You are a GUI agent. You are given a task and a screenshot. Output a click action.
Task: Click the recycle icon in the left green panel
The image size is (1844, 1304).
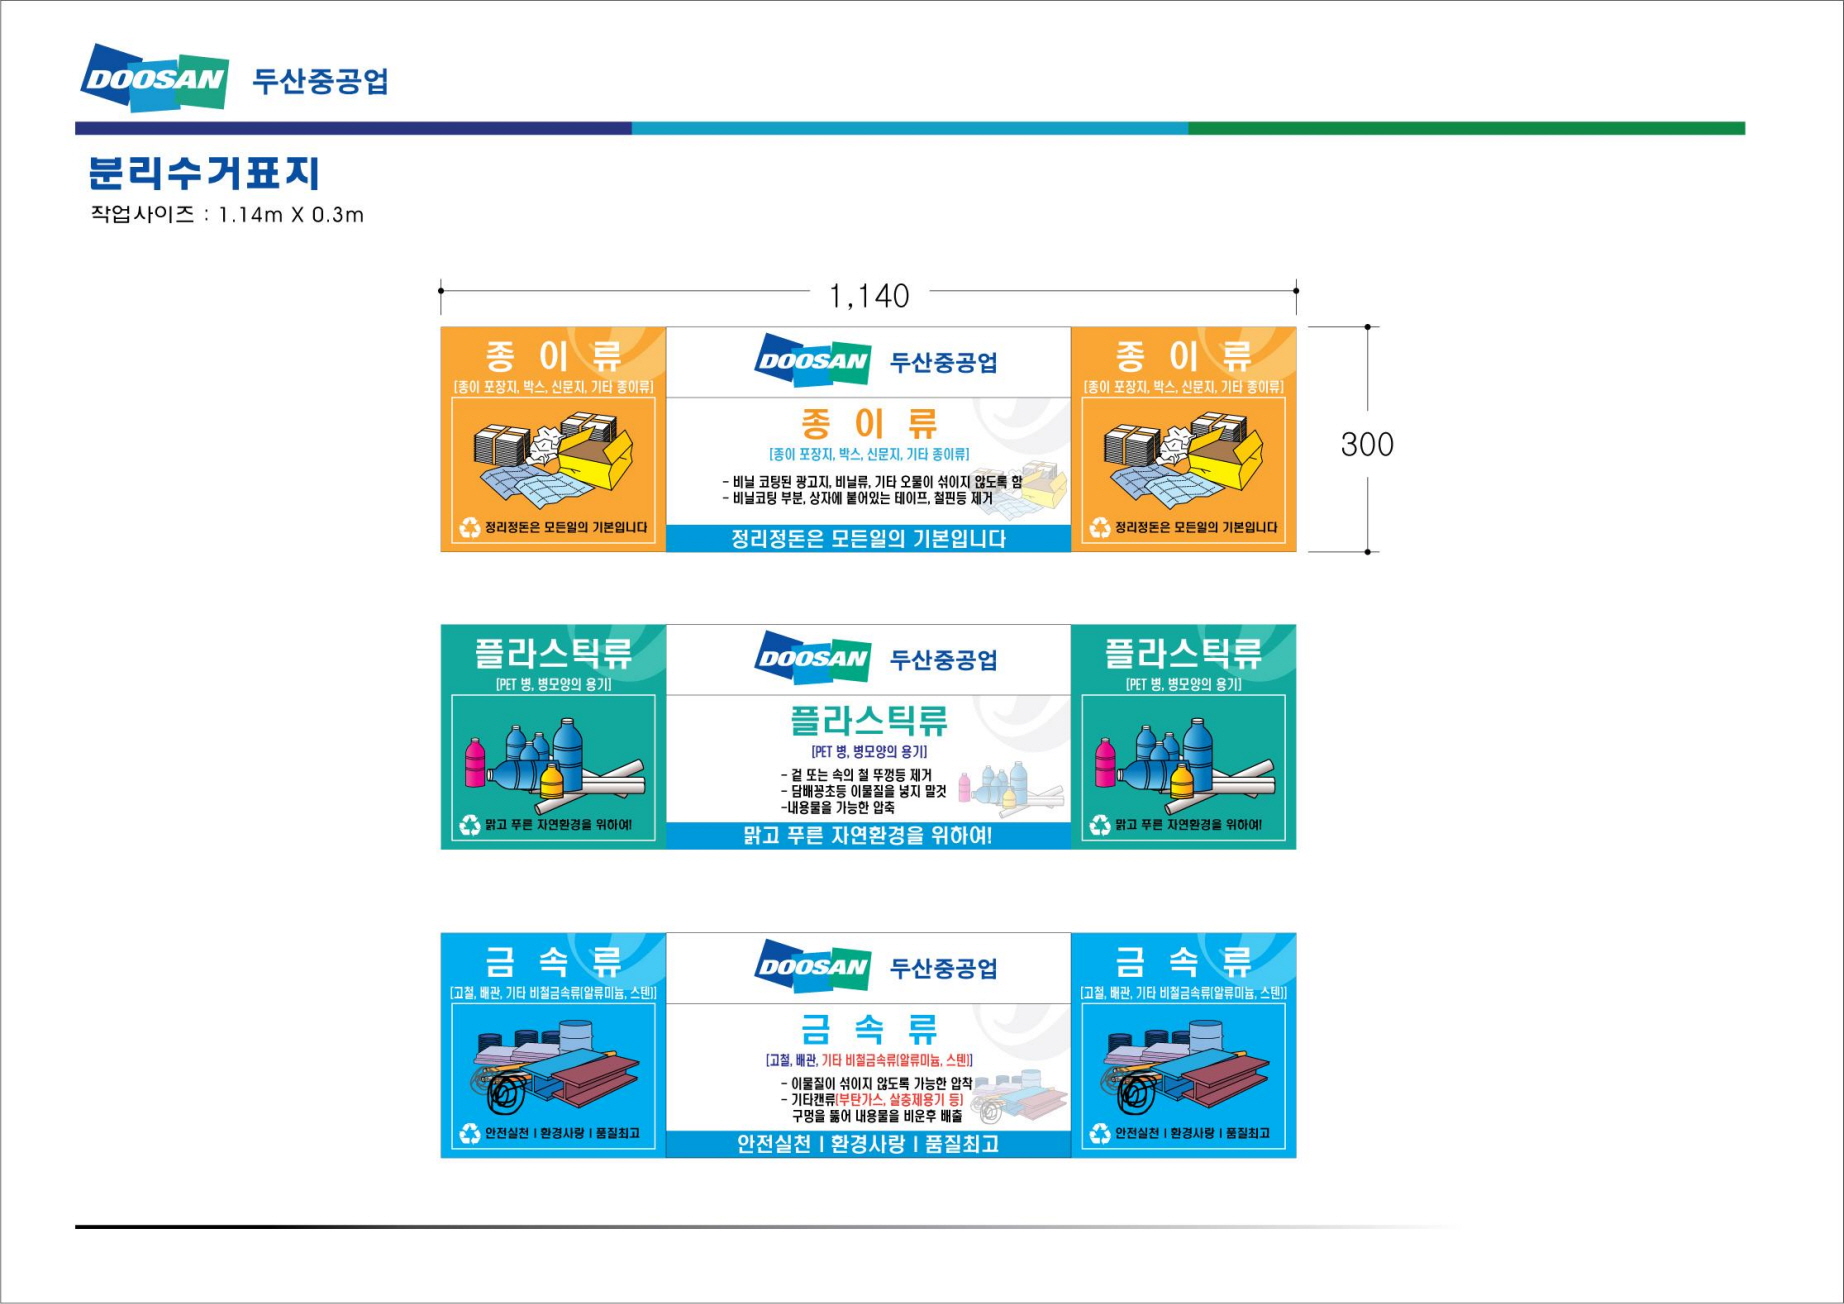[x=470, y=825]
